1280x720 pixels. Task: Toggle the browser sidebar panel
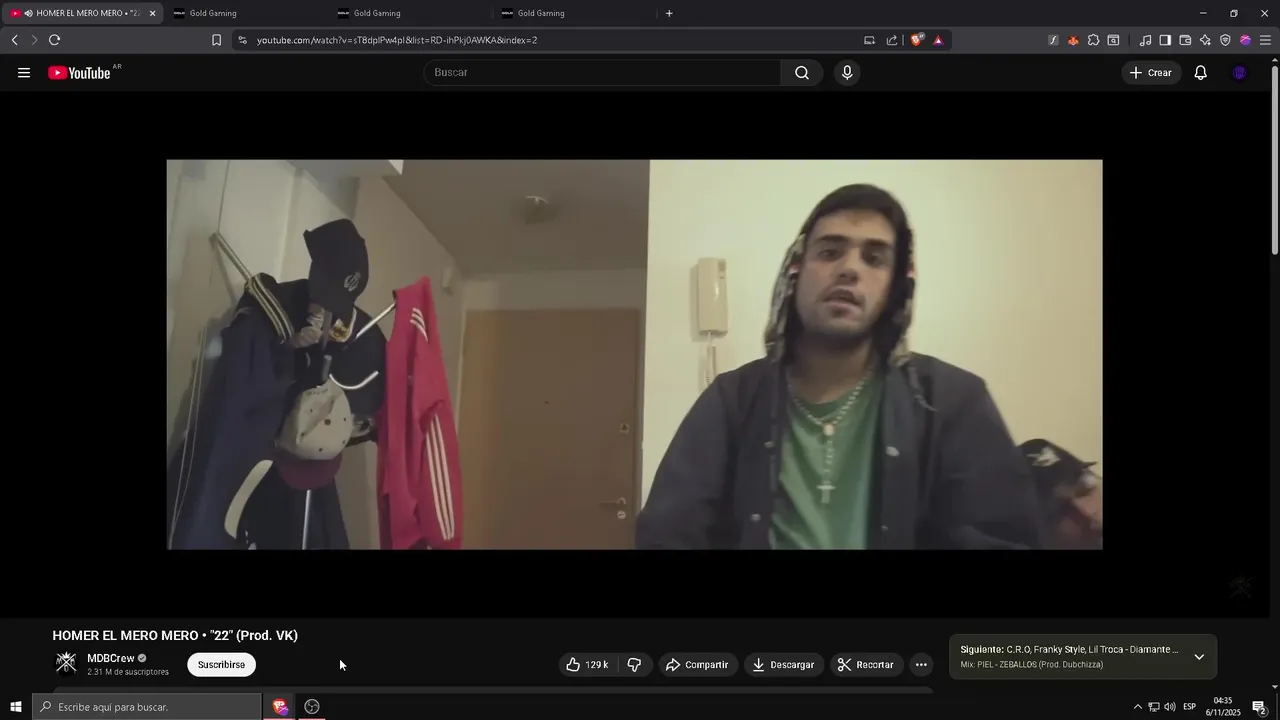[1165, 40]
